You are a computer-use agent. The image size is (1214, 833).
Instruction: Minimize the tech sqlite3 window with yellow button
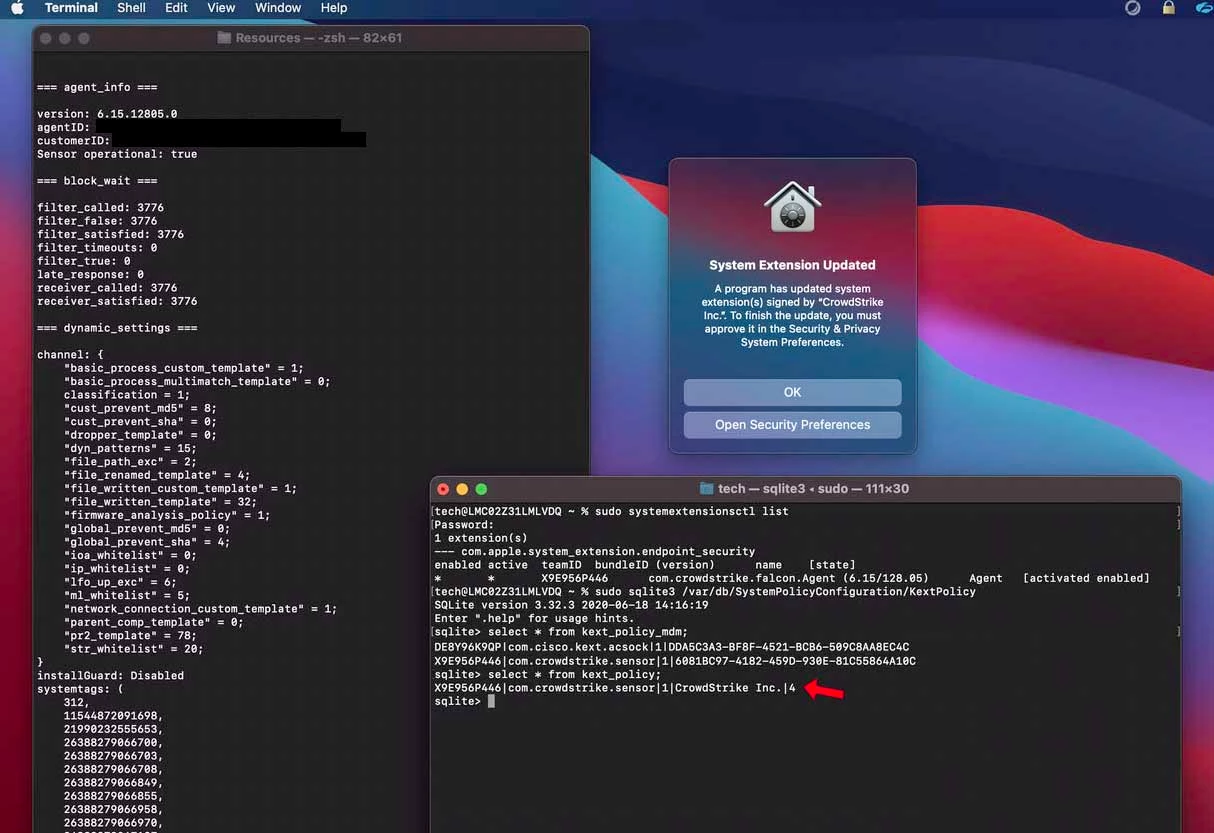coord(462,489)
